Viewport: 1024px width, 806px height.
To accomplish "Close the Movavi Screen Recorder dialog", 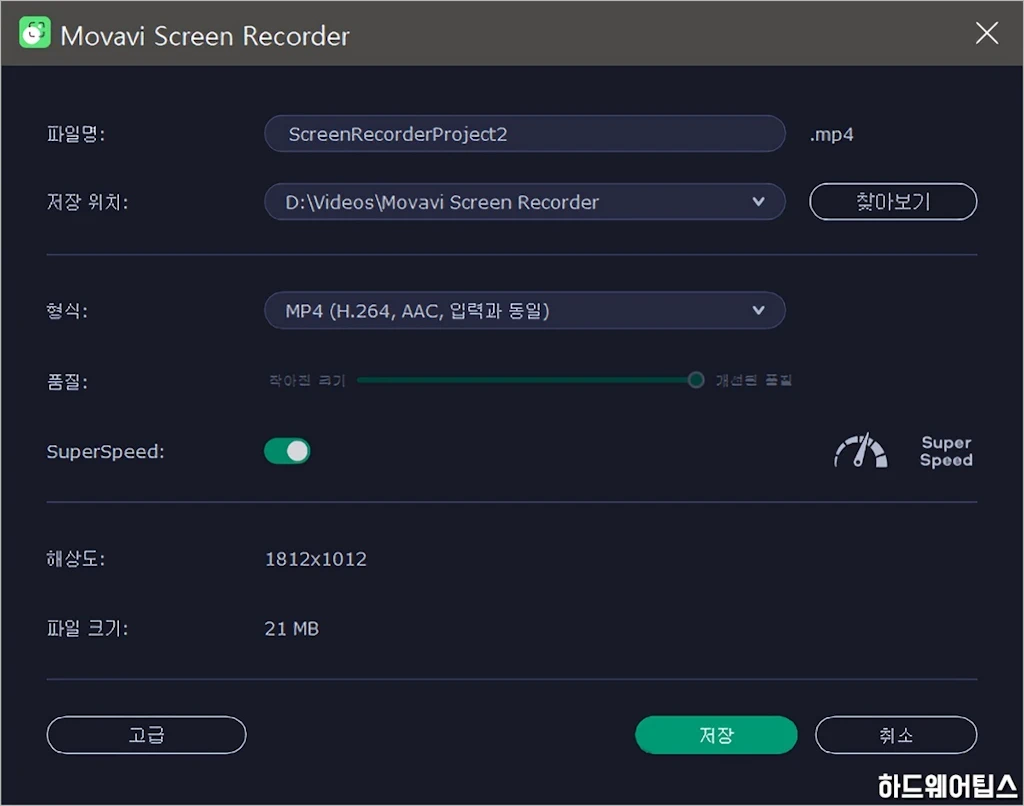I will click(x=986, y=33).
